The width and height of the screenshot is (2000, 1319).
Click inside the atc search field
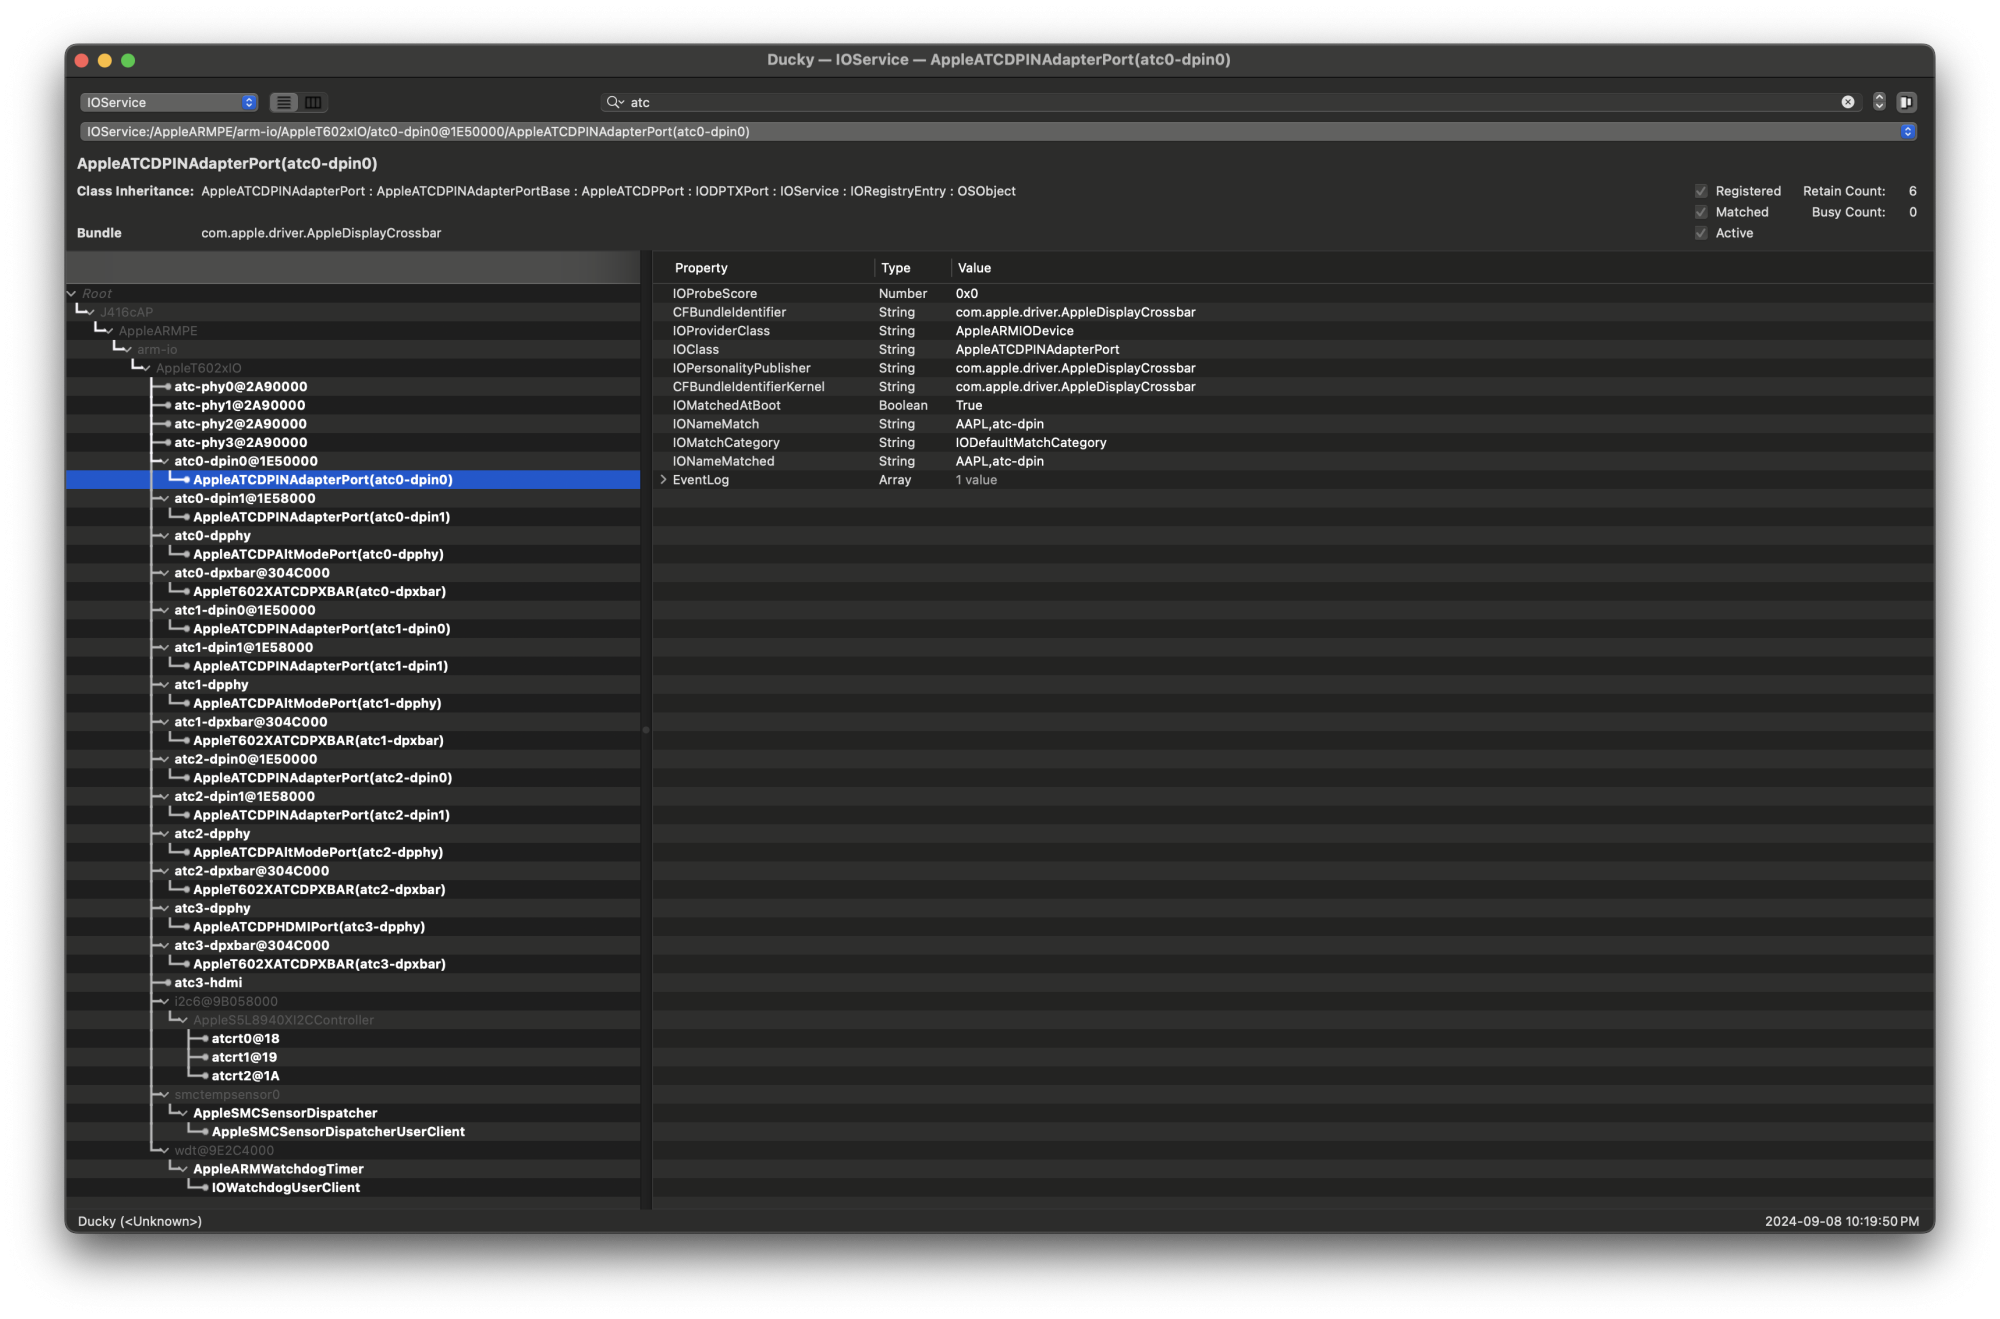[x=700, y=102]
